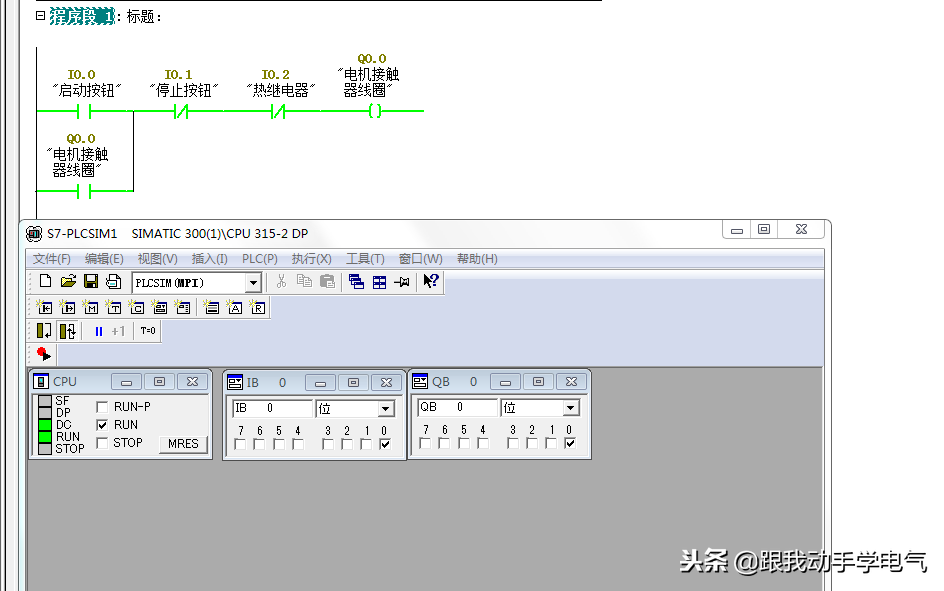Toggle bit 0 checkbox in IB window
Screen dimensions: 944x591
[385, 444]
